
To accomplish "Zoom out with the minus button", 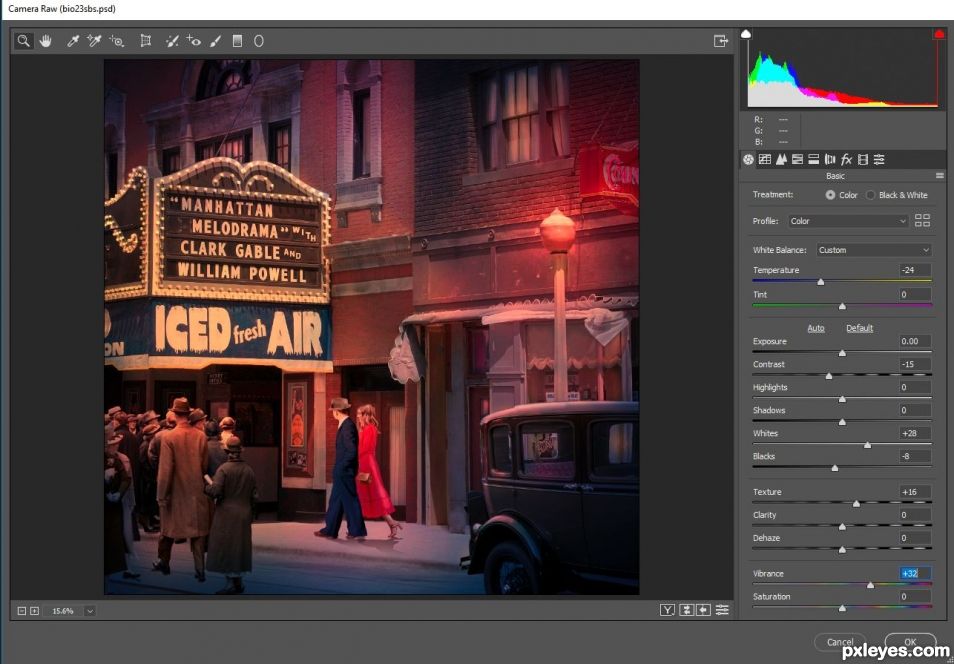I will (x=22, y=611).
